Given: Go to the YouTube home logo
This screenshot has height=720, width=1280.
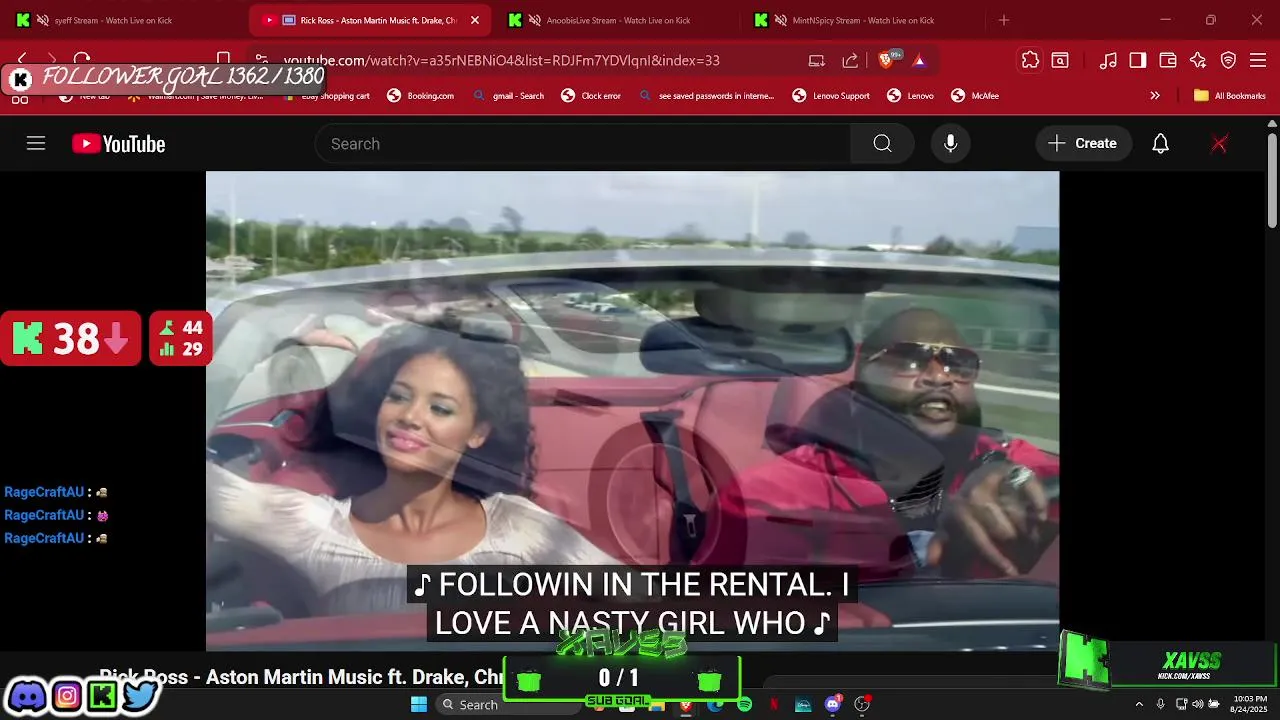Looking at the screenshot, I should (118, 144).
